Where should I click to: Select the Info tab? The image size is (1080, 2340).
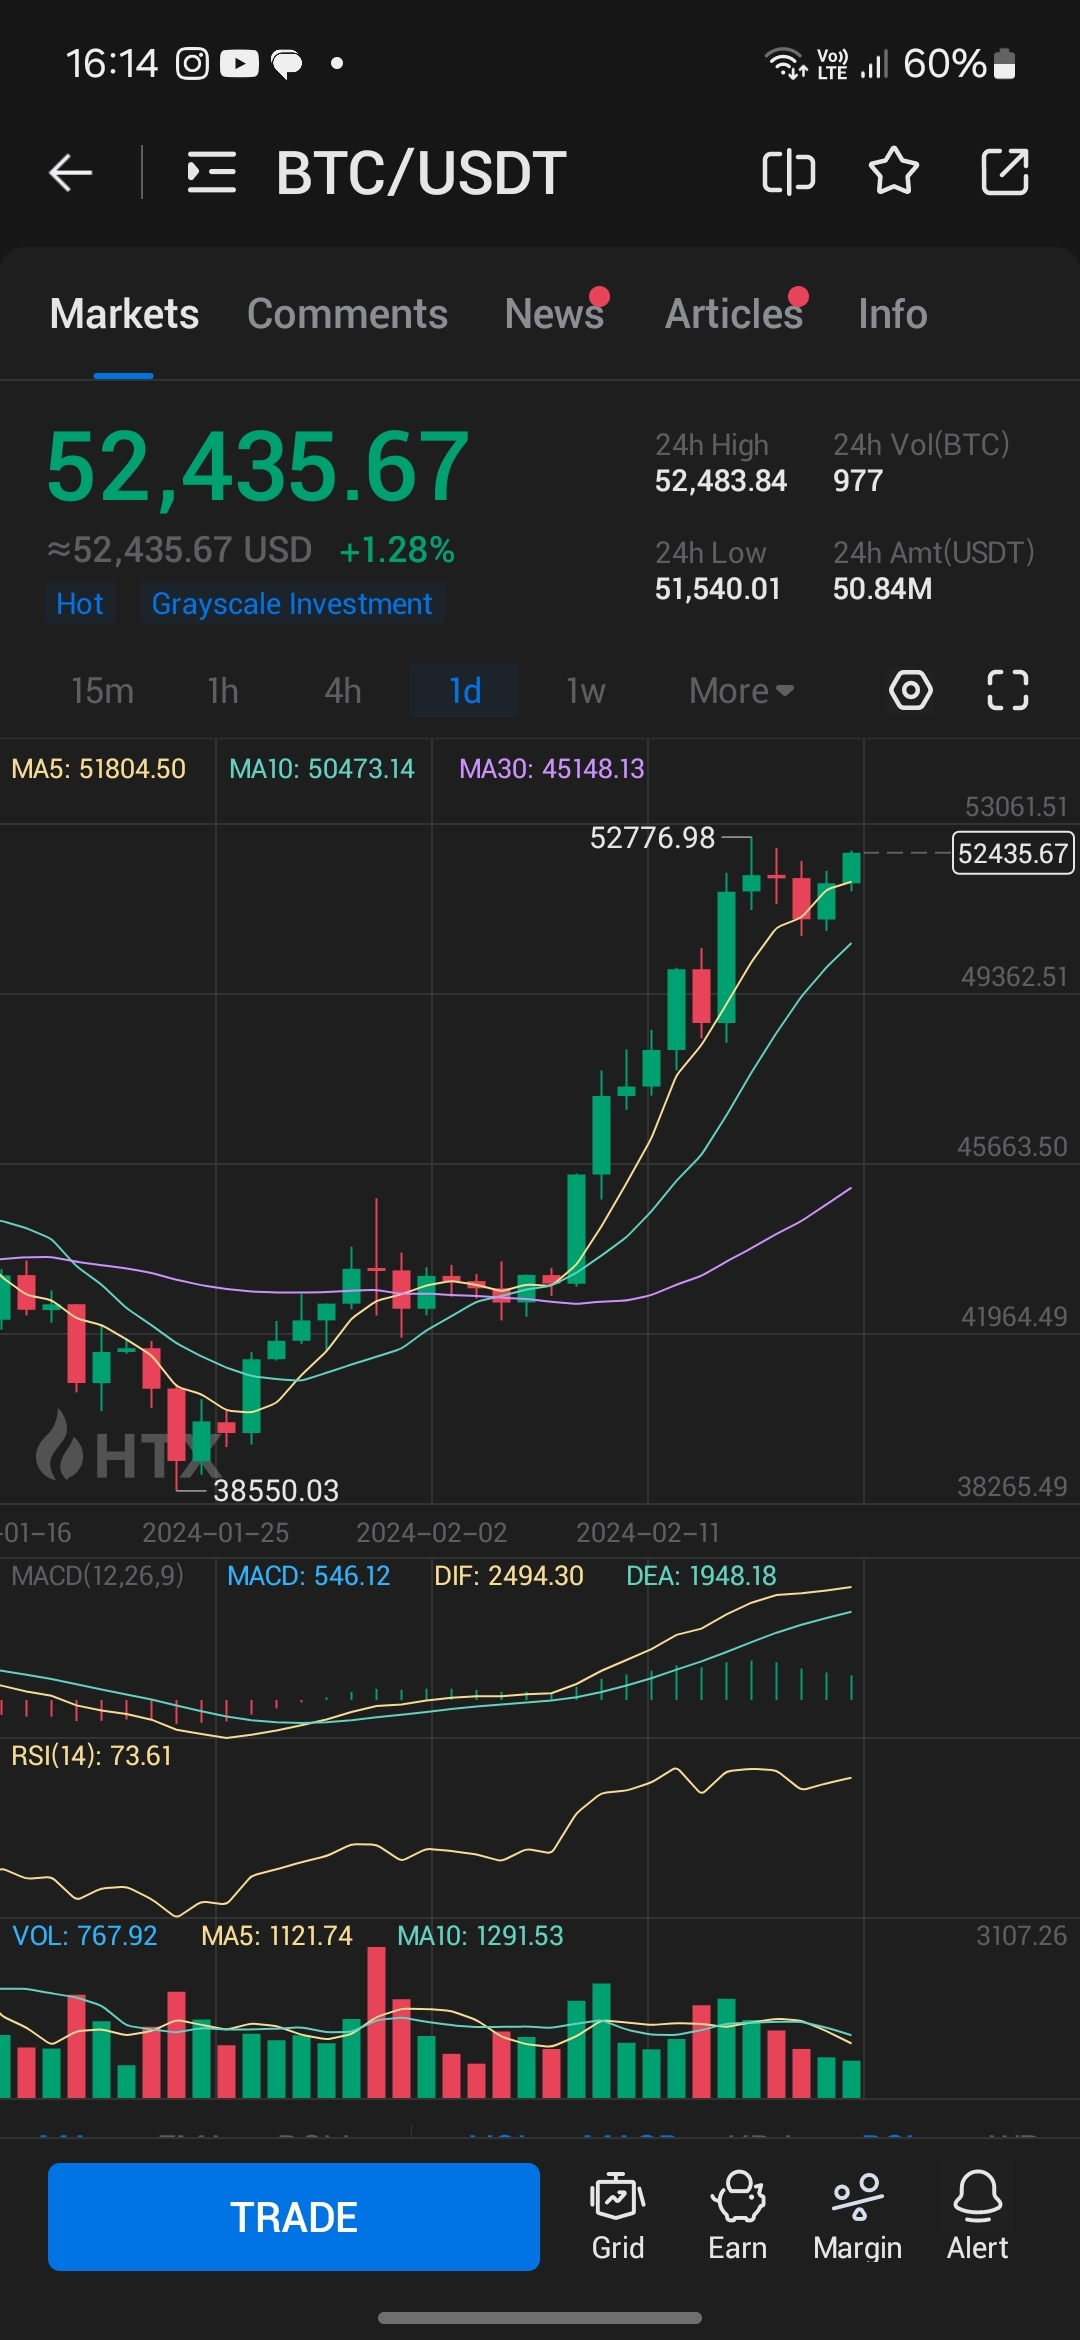tap(892, 314)
